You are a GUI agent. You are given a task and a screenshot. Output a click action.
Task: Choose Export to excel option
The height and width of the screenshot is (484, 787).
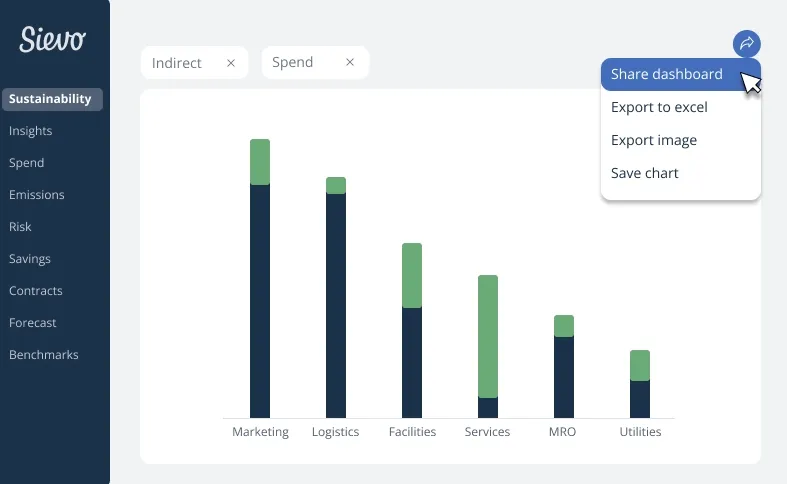[659, 107]
